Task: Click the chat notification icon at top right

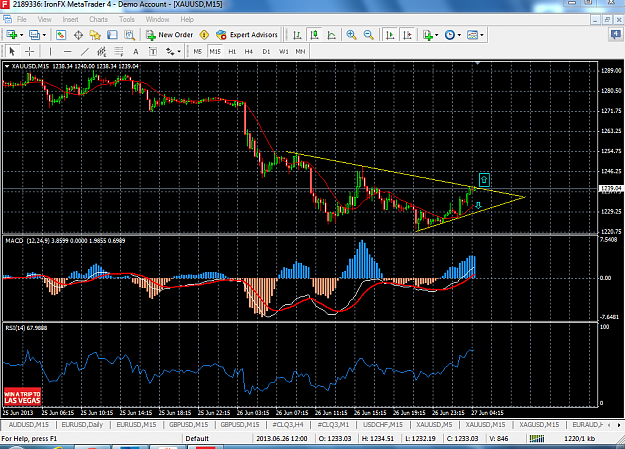Action: (x=615, y=35)
